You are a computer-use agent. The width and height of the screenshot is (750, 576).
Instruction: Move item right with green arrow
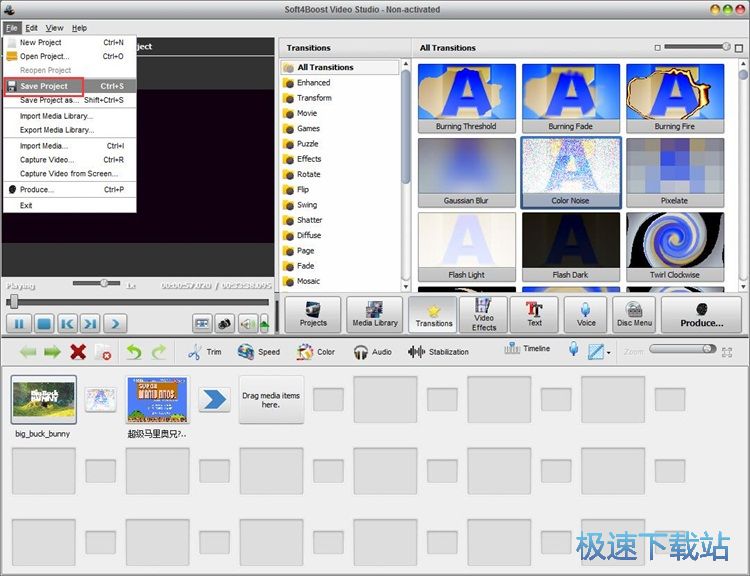[52, 352]
